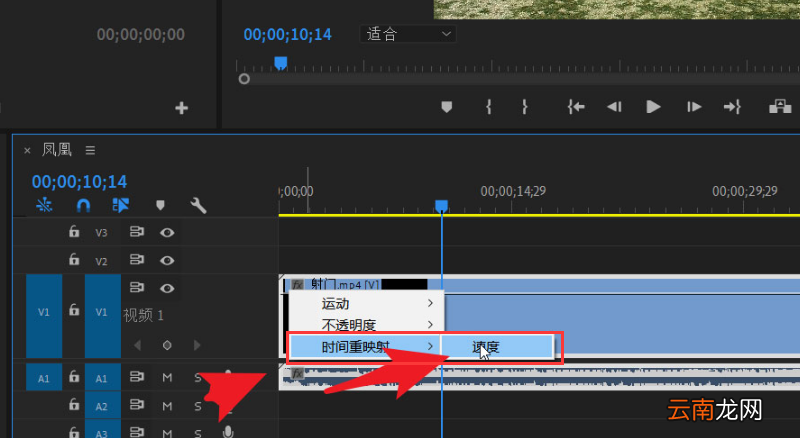The width and height of the screenshot is (800, 438).
Task: Add keyframe on V1 track
Action: coord(167,346)
